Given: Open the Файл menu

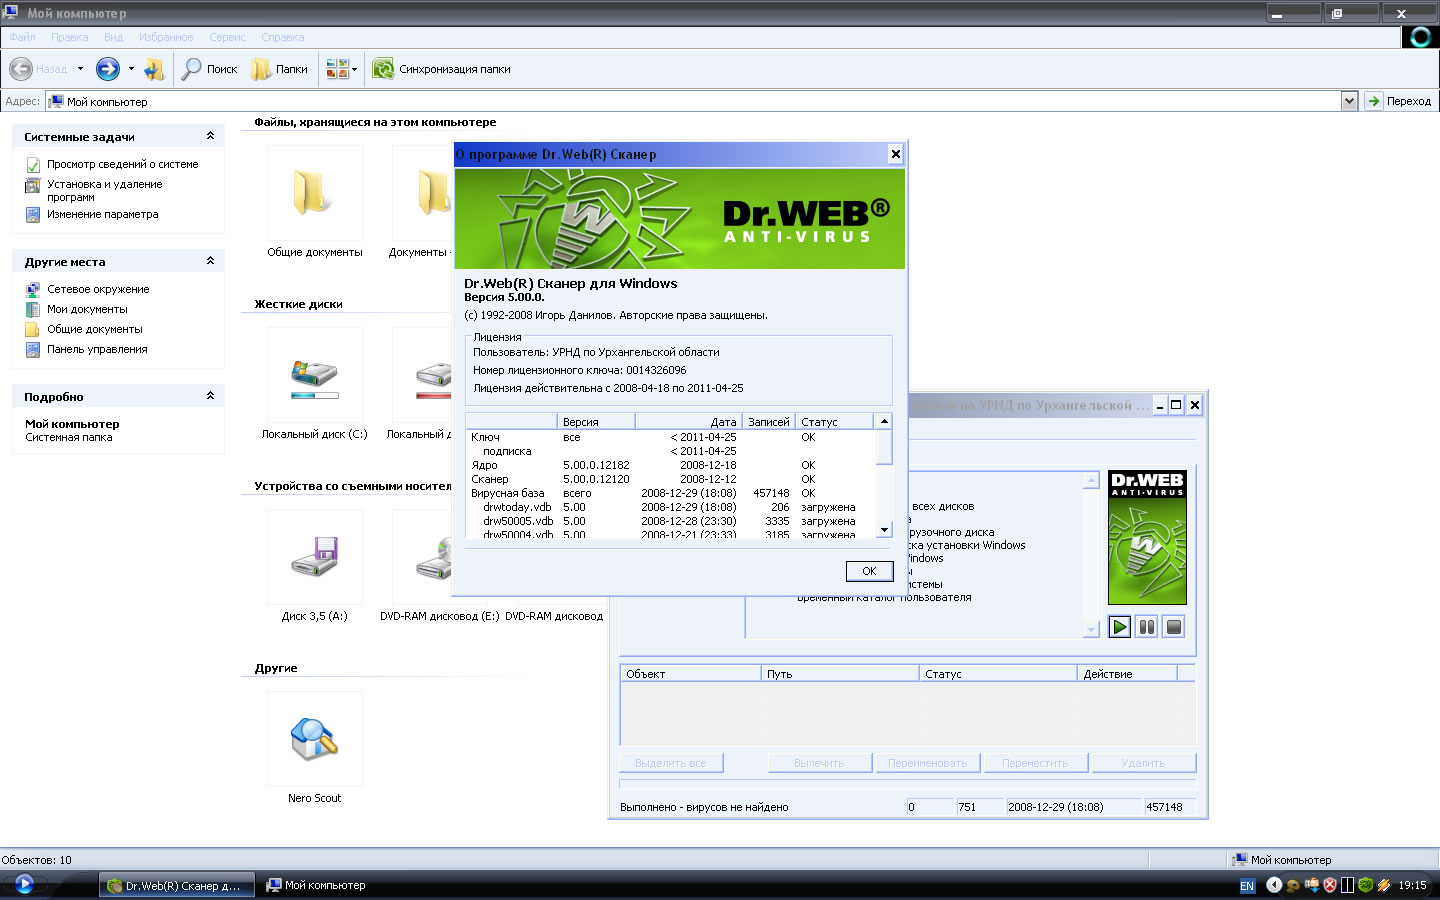Looking at the screenshot, I should (x=22, y=37).
